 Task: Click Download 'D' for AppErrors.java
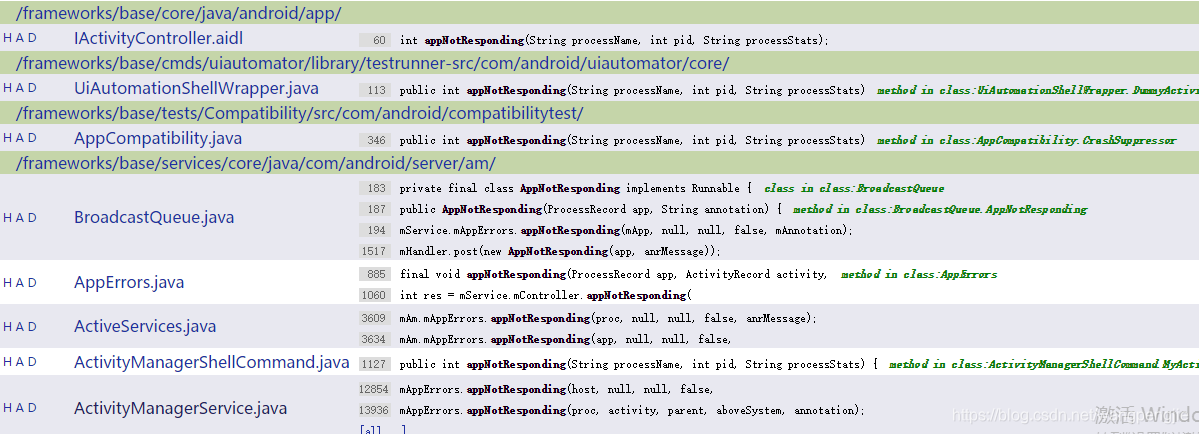tap(32, 282)
